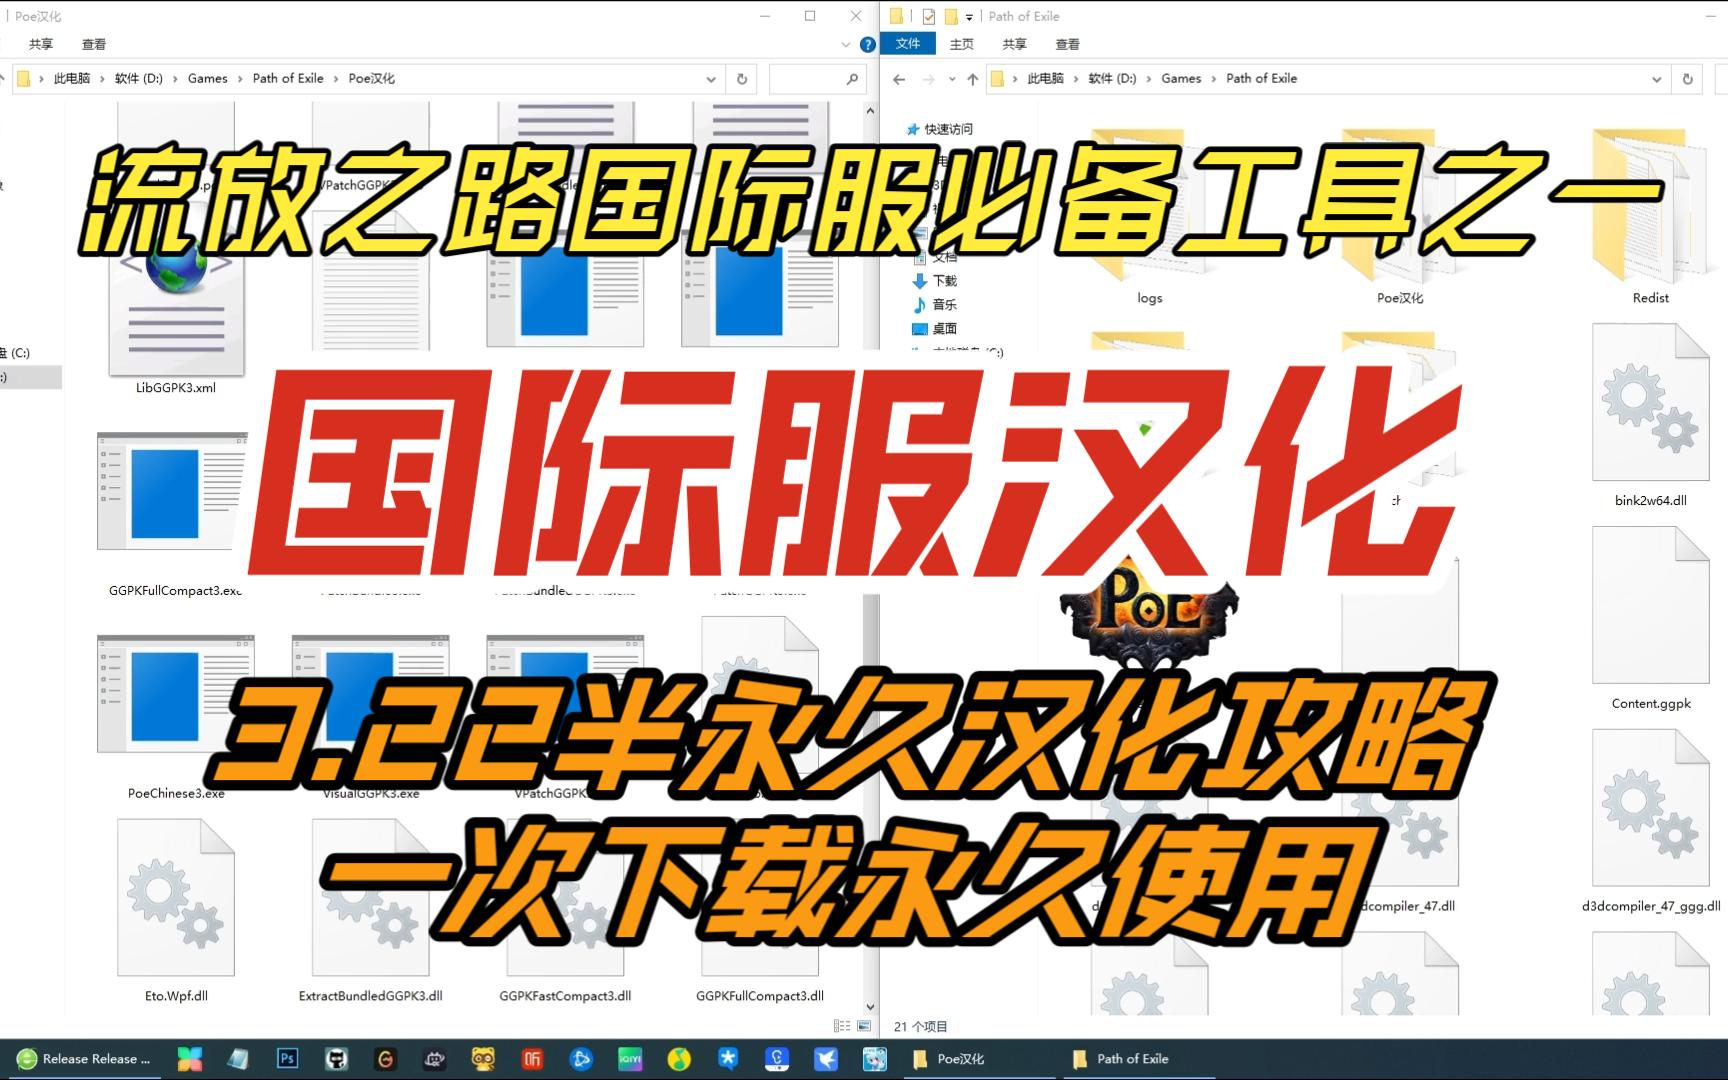Switch to the 查看 ribbon tab
1728x1080 pixels.
[1068, 44]
